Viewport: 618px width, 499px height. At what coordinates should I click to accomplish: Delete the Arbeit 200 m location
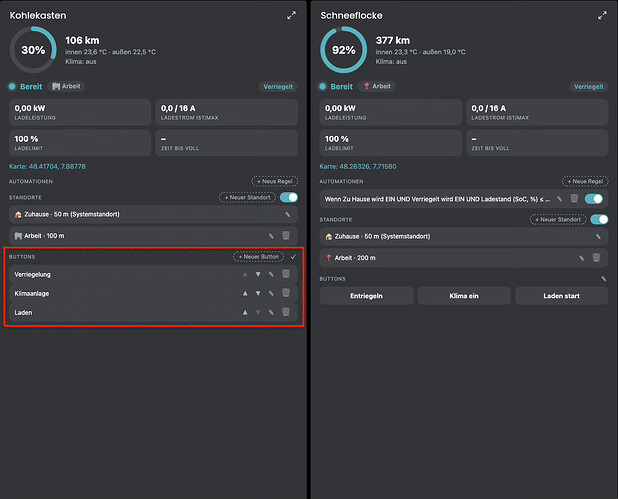pyautogui.click(x=596, y=257)
